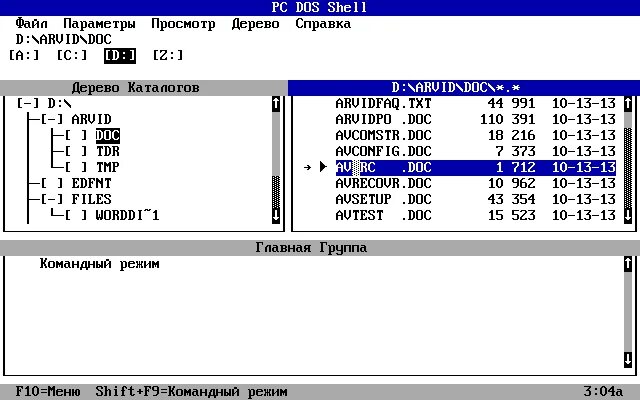This screenshot has width=640, height=400.
Task: Select the FILES directory in tree
Action: point(91,199)
